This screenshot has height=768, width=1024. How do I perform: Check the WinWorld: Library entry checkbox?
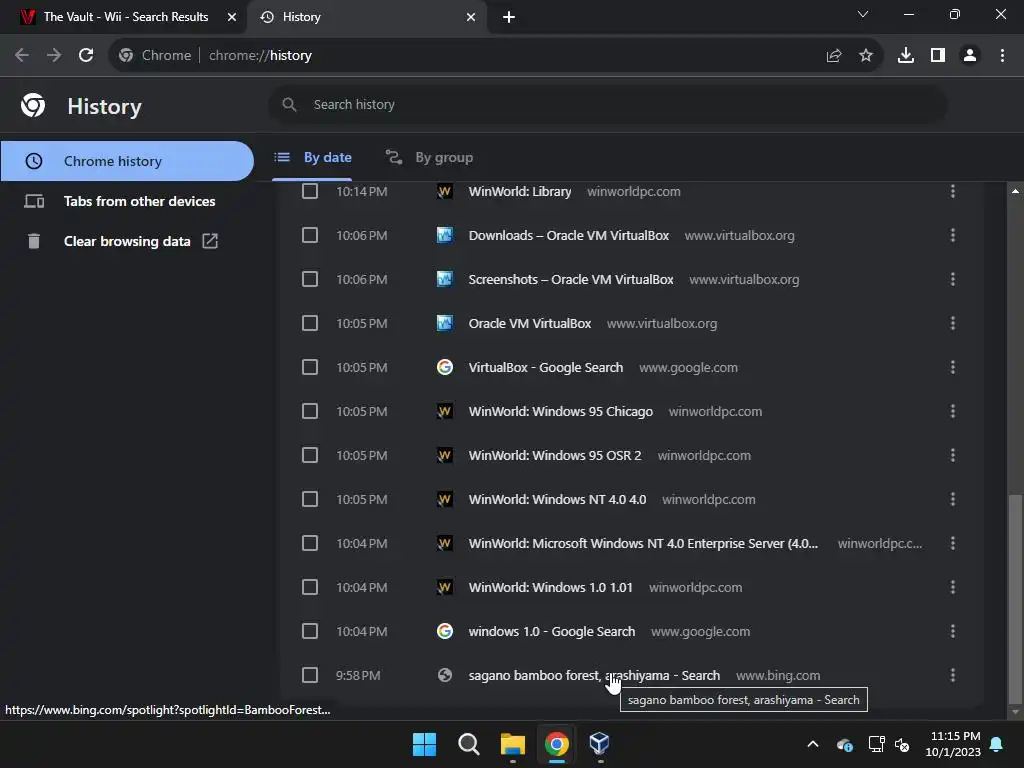(310, 191)
